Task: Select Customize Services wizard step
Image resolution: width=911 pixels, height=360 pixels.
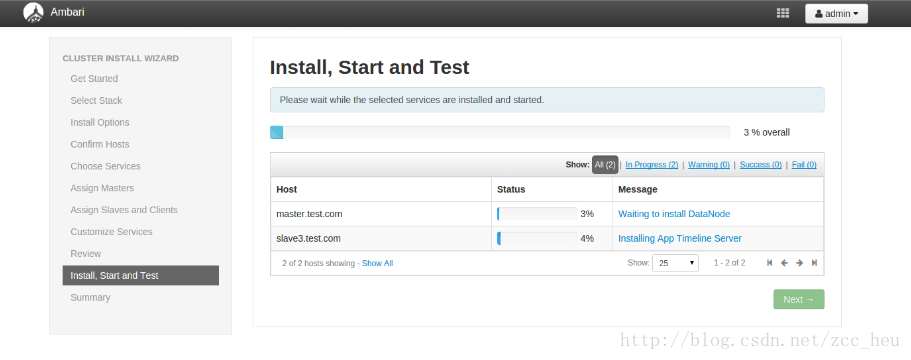Action: (112, 232)
